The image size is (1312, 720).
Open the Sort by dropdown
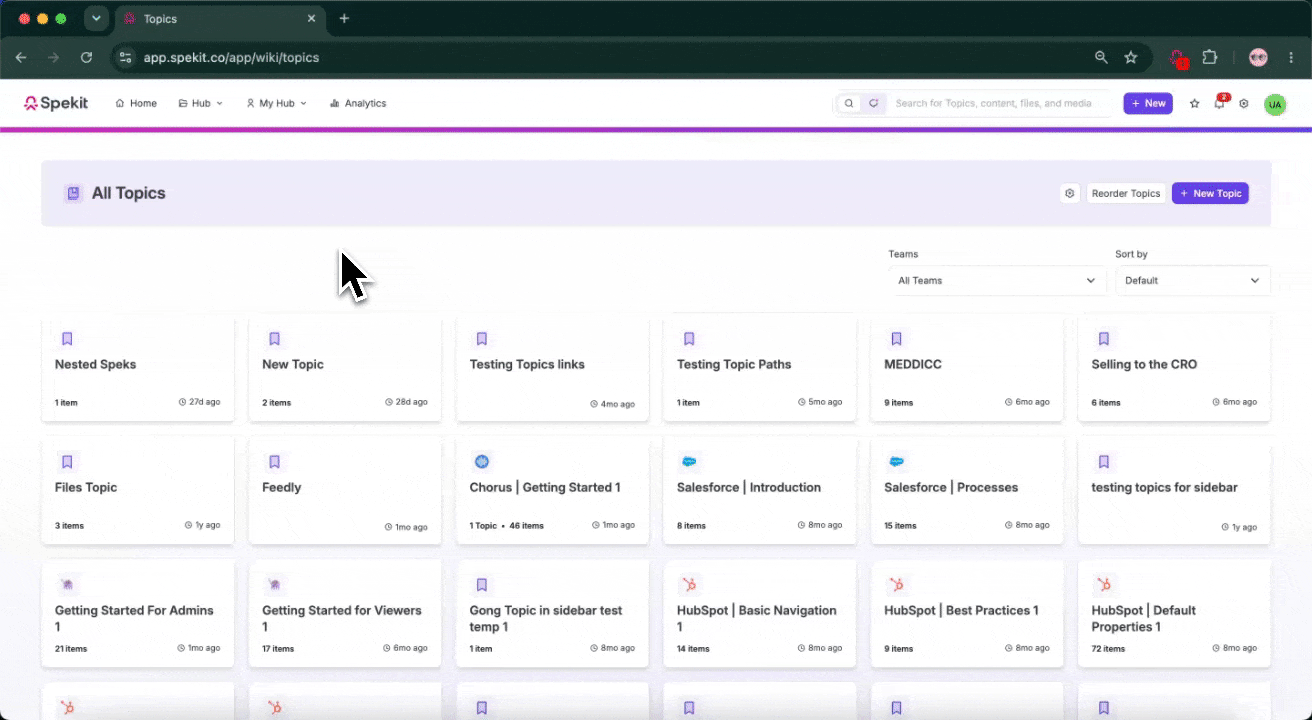pyautogui.click(x=1192, y=281)
